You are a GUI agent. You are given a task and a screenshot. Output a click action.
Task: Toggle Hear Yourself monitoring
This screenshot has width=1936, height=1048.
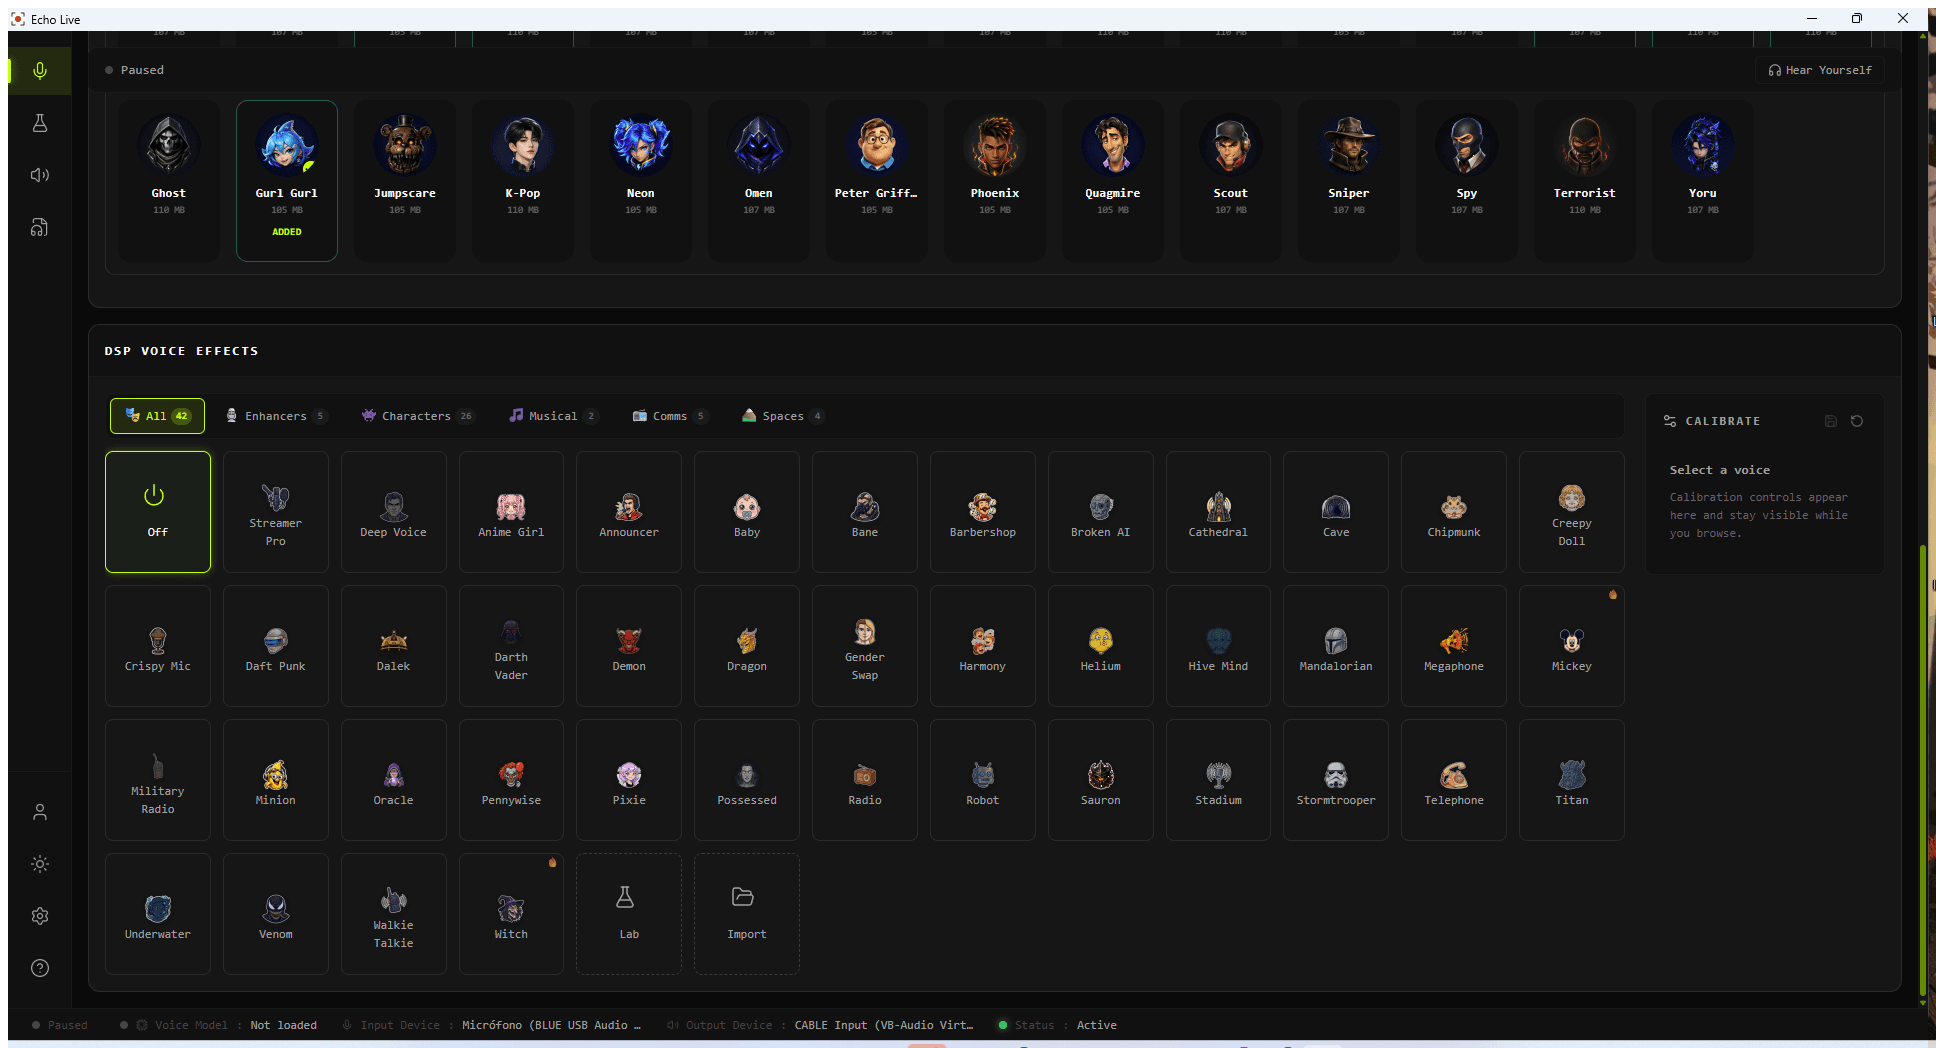[x=1820, y=70]
